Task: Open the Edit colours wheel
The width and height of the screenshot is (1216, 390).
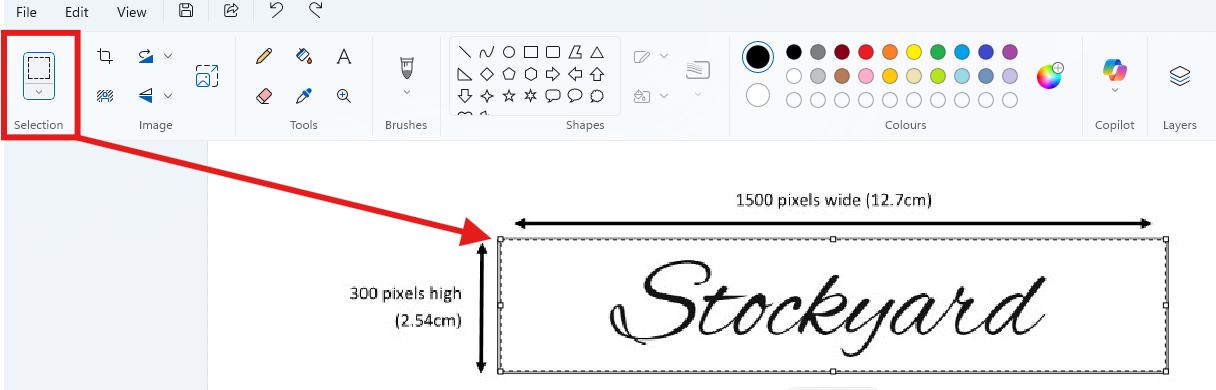Action: click(x=1049, y=76)
